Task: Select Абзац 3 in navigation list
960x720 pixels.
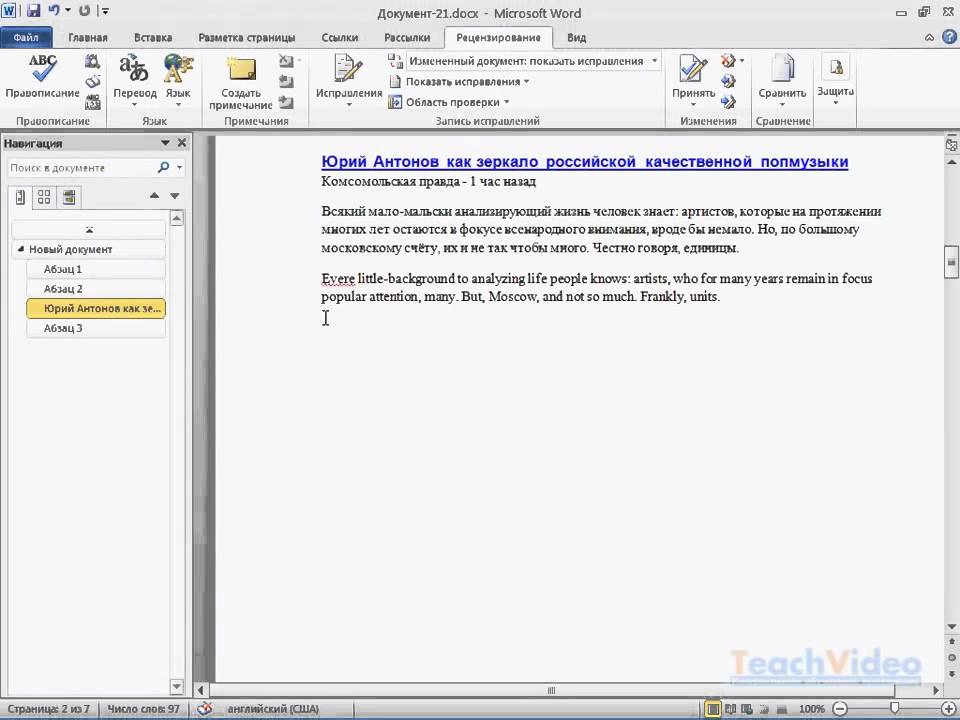Action: point(96,328)
